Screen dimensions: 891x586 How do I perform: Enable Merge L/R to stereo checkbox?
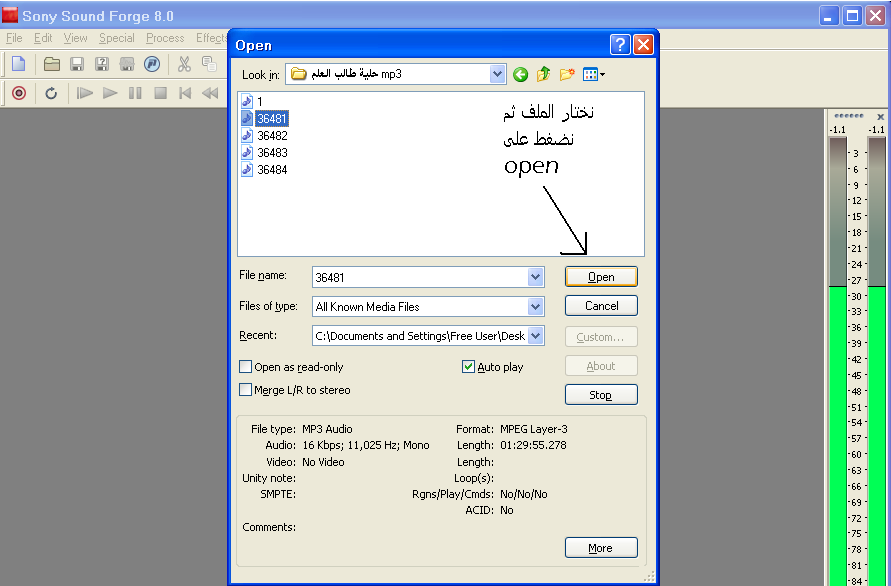[x=245, y=389]
